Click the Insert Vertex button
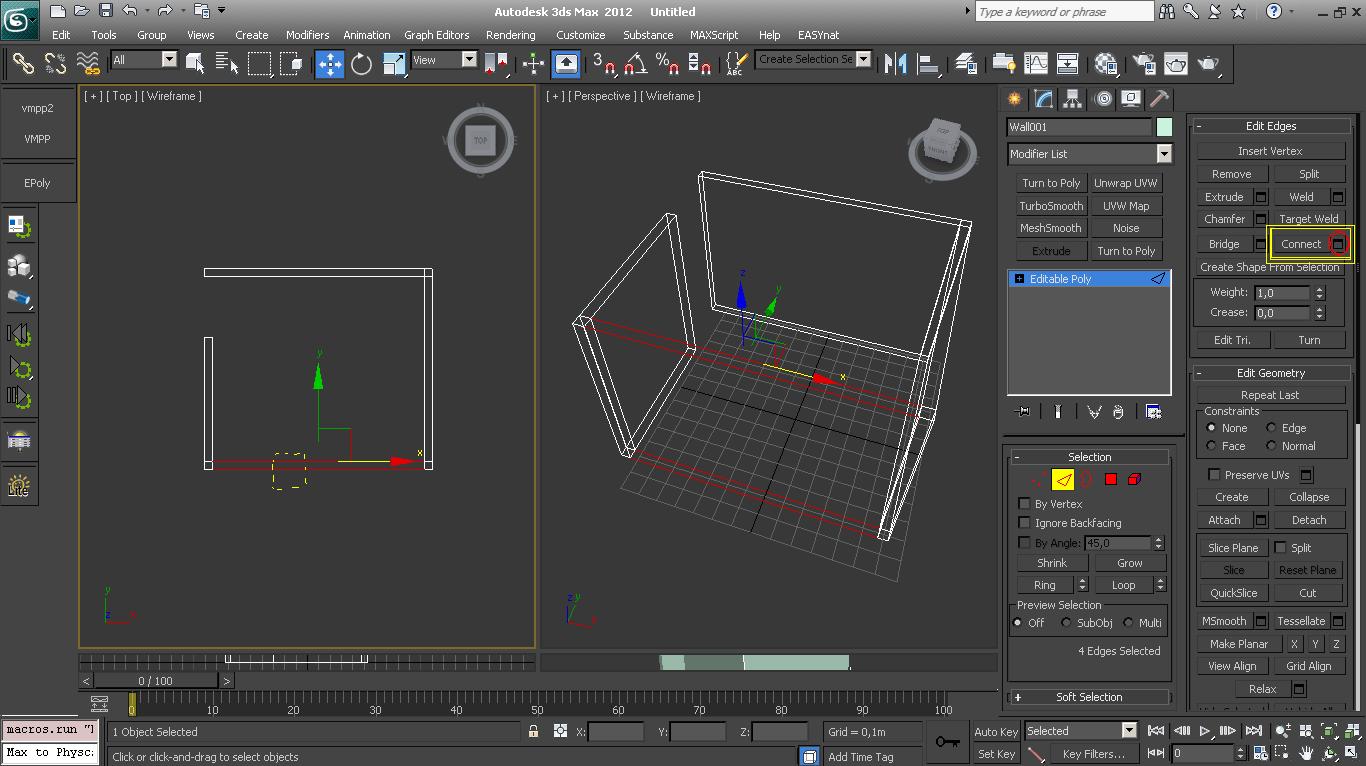This screenshot has height=766, width=1366. [x=1270, y=151]
